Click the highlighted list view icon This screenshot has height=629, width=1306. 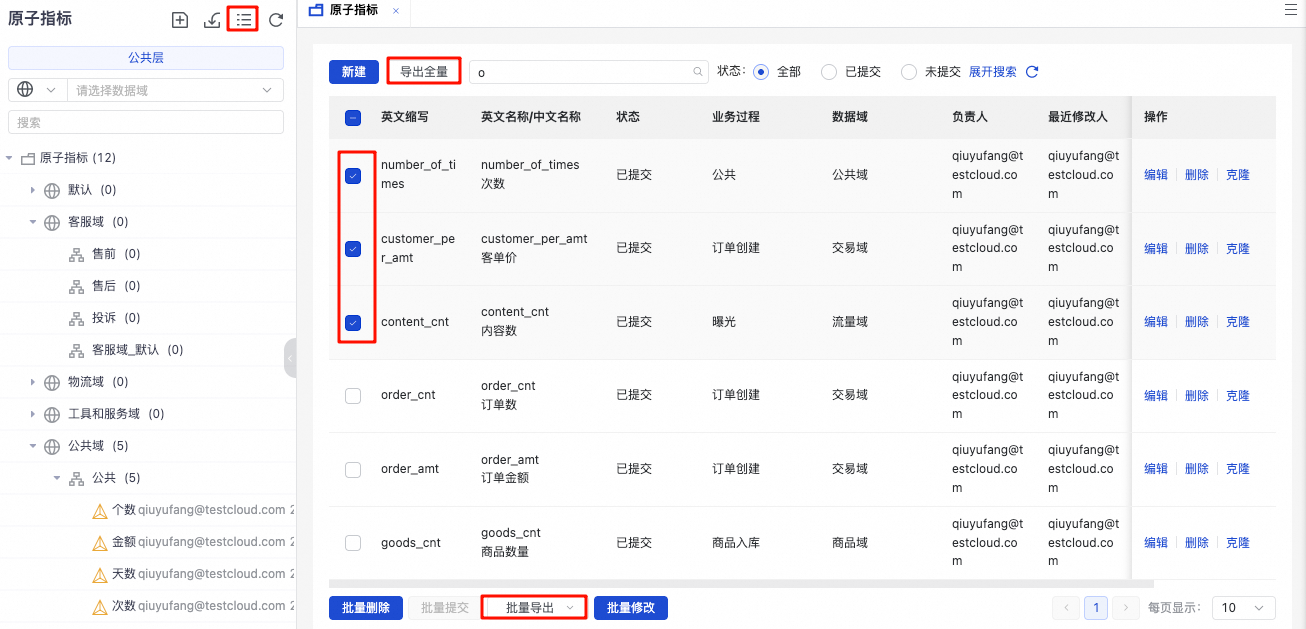[242, 19]
